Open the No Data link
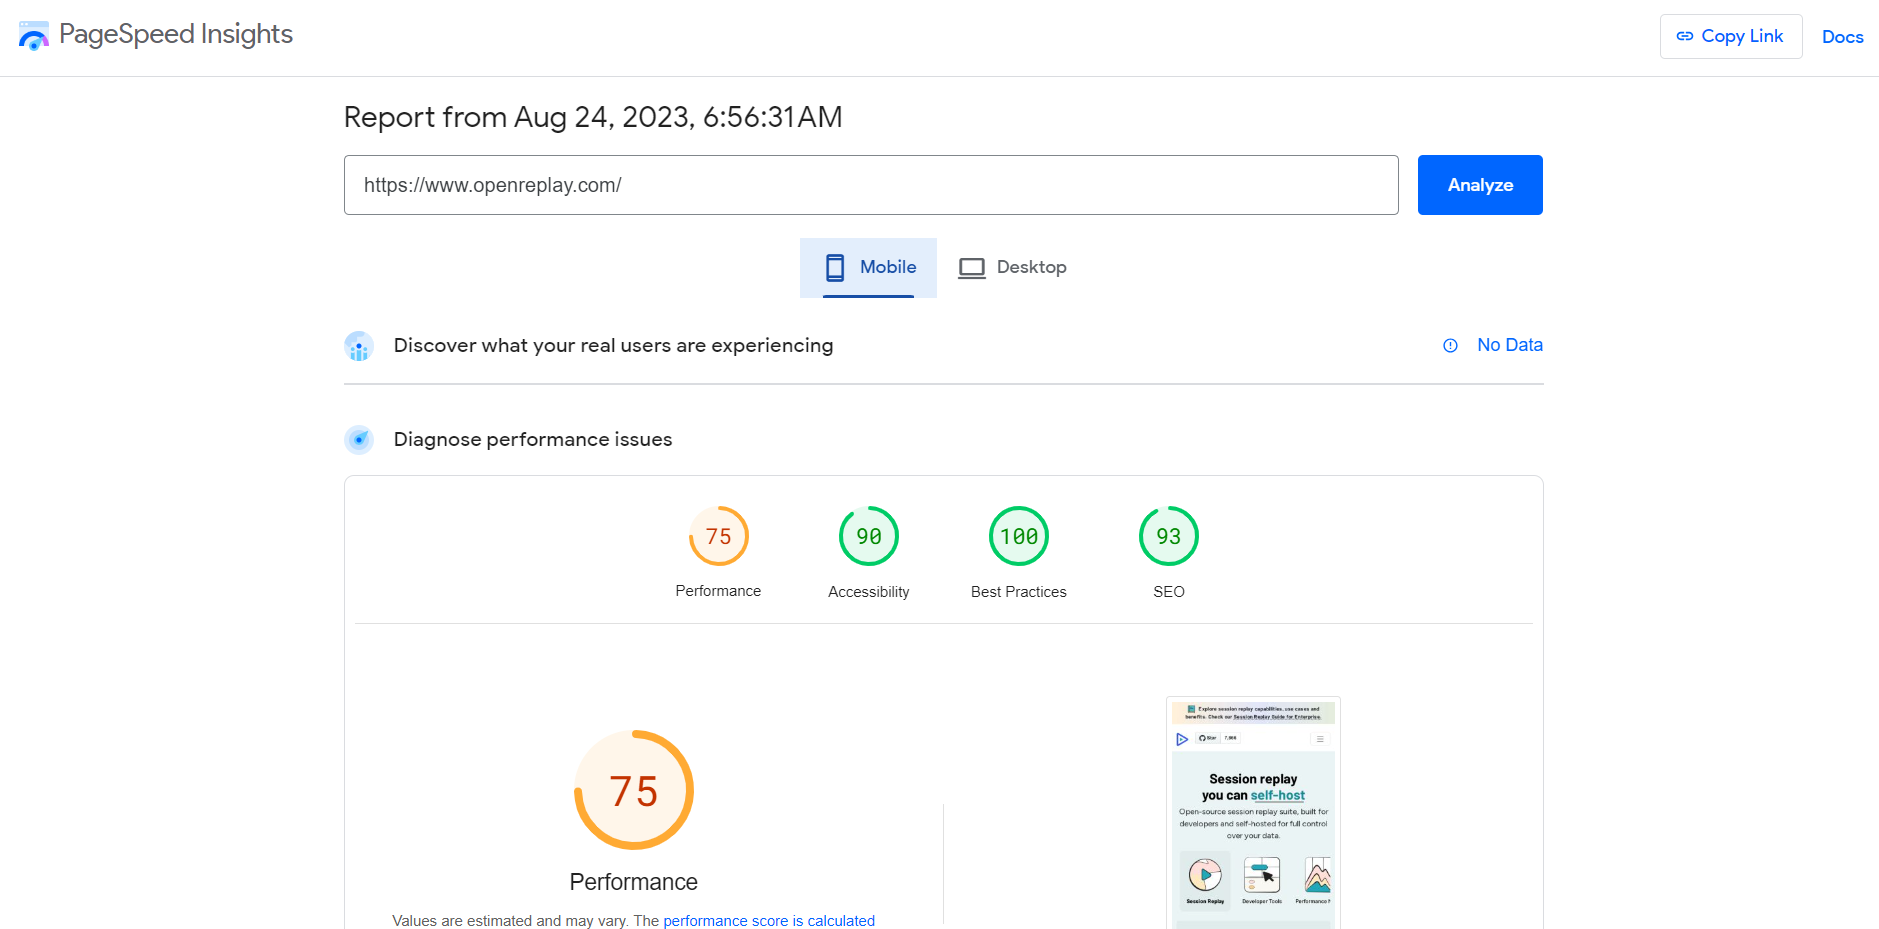 click(x=1510, y=345)
